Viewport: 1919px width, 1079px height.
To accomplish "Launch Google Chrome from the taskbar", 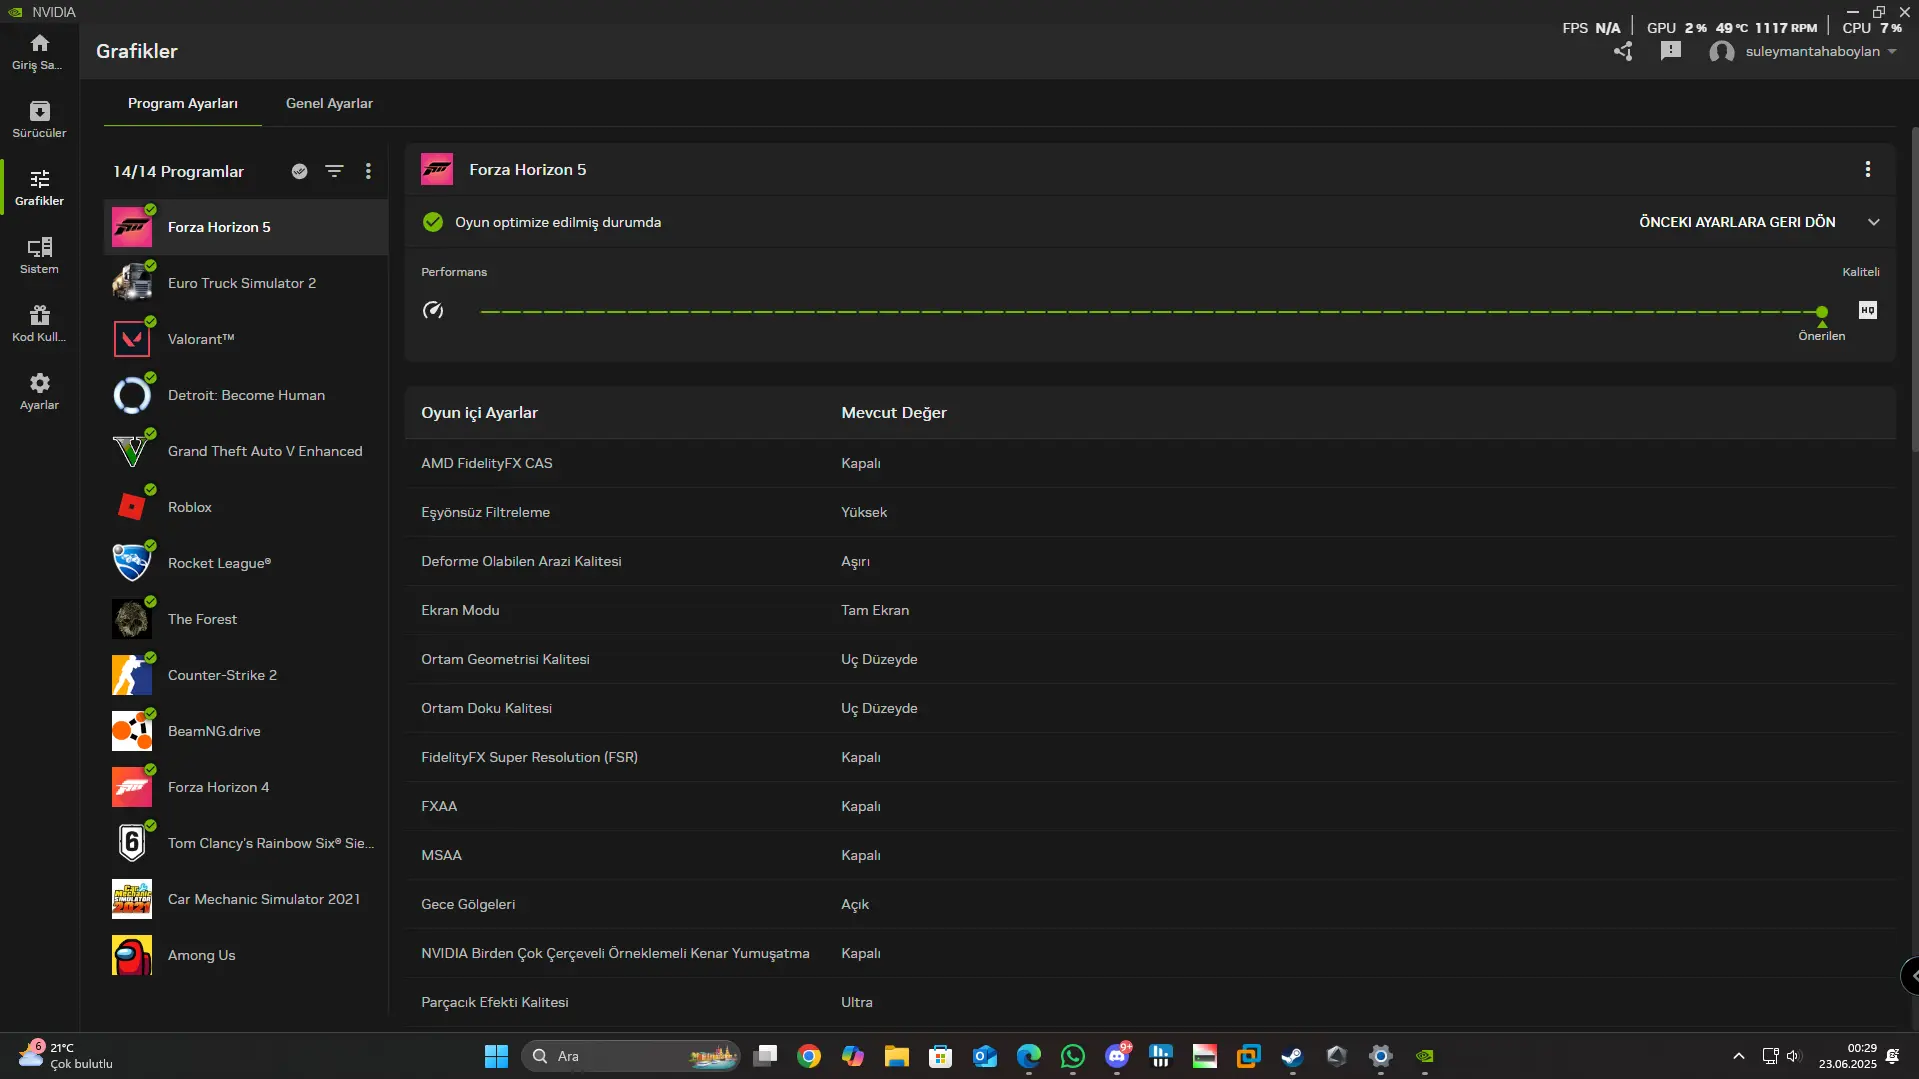I will click(x=809, y=1056).
